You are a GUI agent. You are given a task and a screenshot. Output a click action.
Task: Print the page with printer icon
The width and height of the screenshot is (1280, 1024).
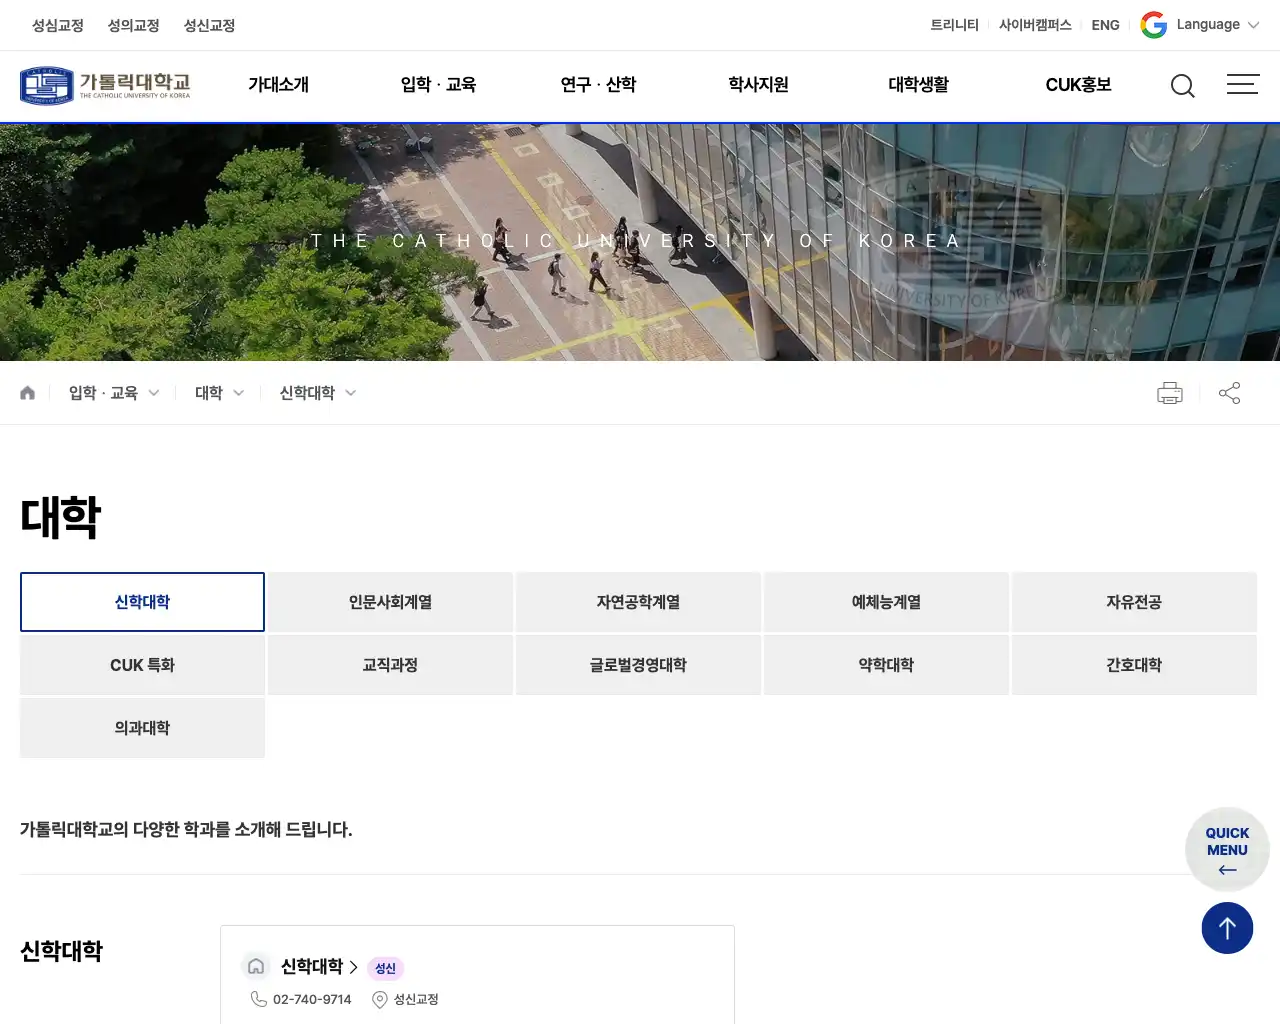pyautogui.click(x=1169, y=393)
